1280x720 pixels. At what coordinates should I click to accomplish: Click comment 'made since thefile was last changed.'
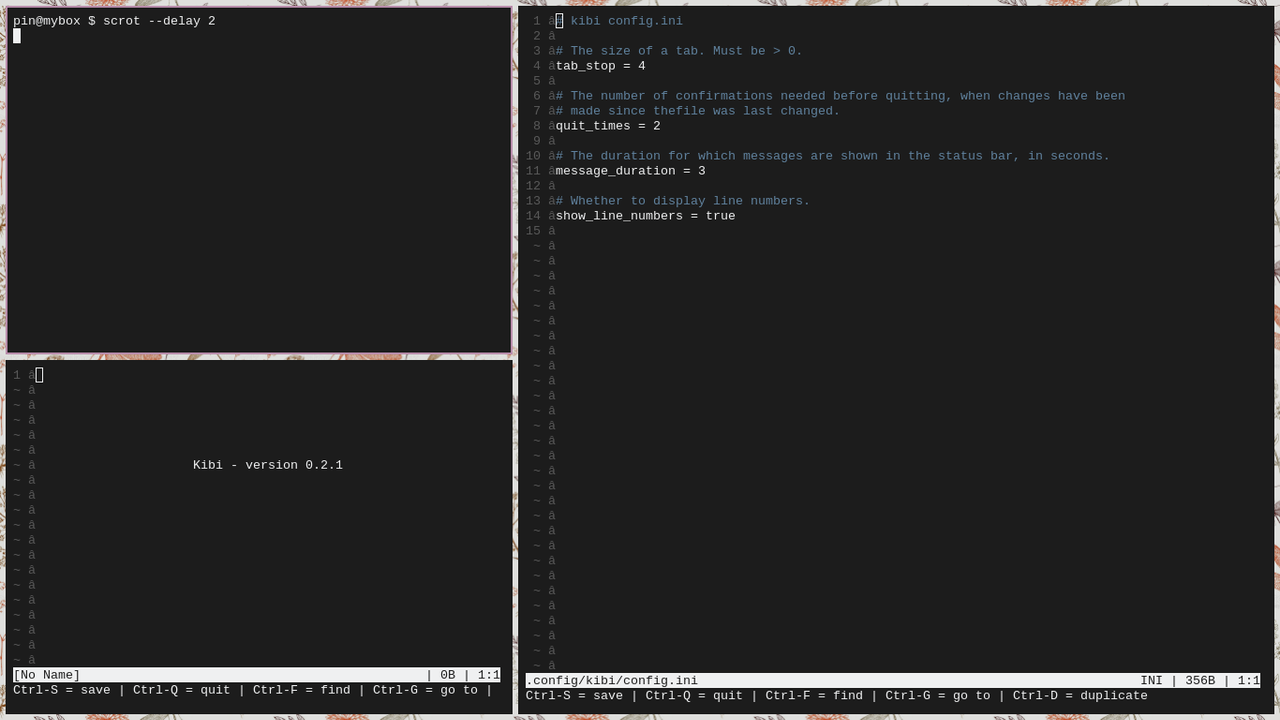tap(698, 111)
